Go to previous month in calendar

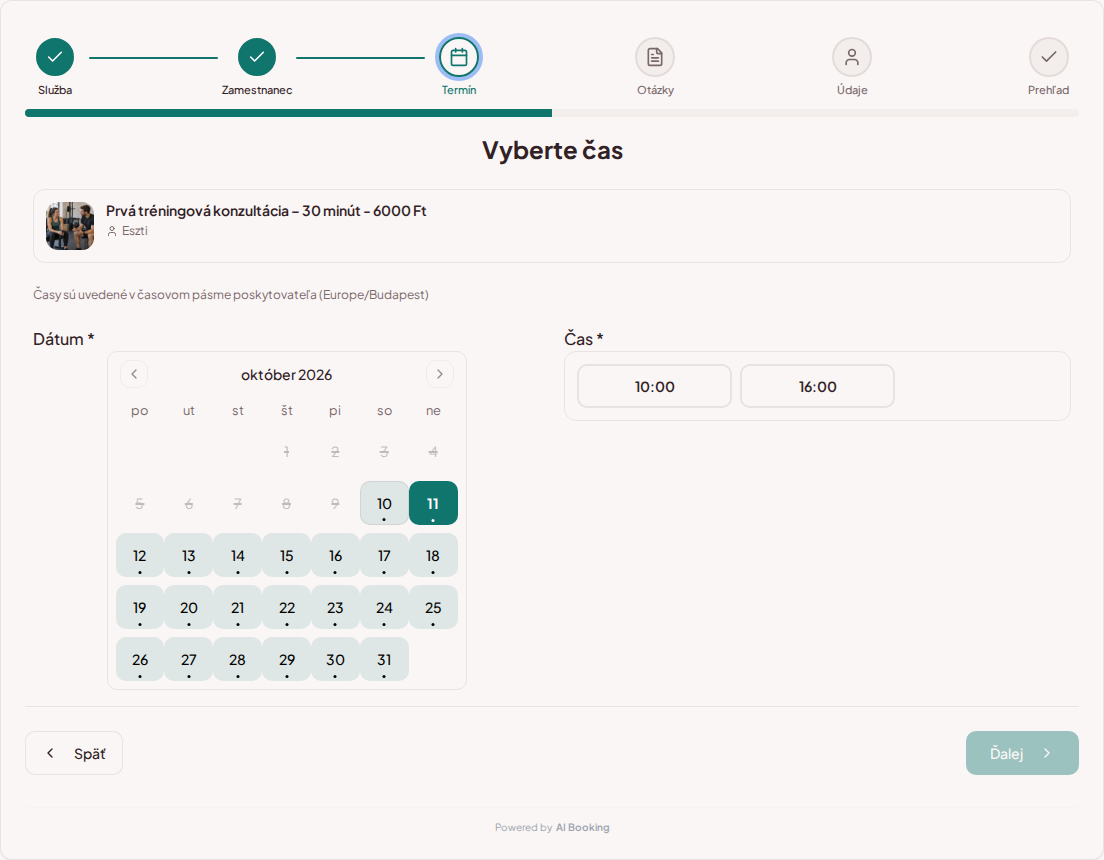click(x=134, y=374)
